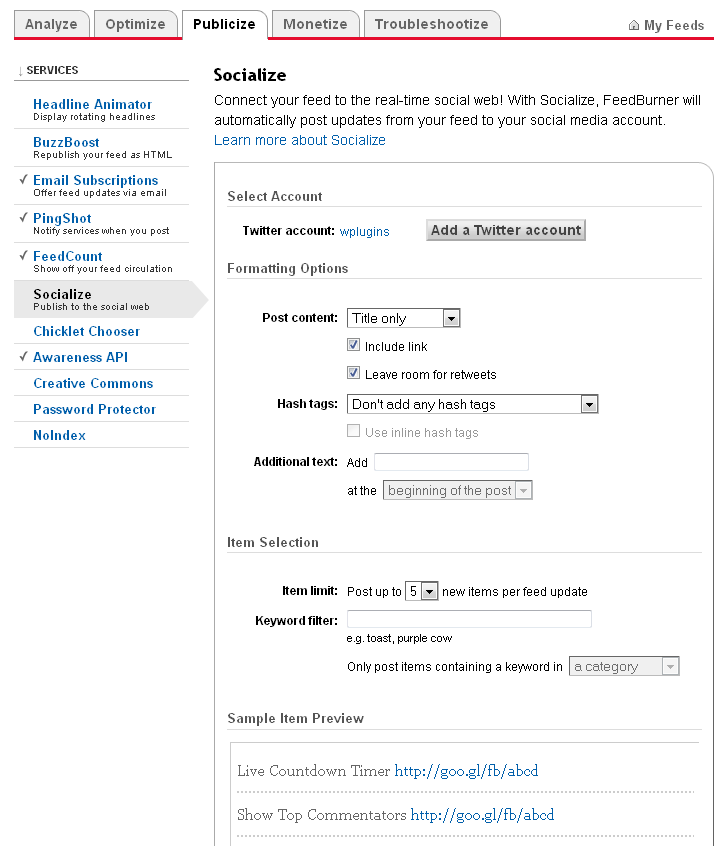724x846 pixels.
Task: Open the Monetize tab
Action: pyautogui.click(x=315, y=25)
